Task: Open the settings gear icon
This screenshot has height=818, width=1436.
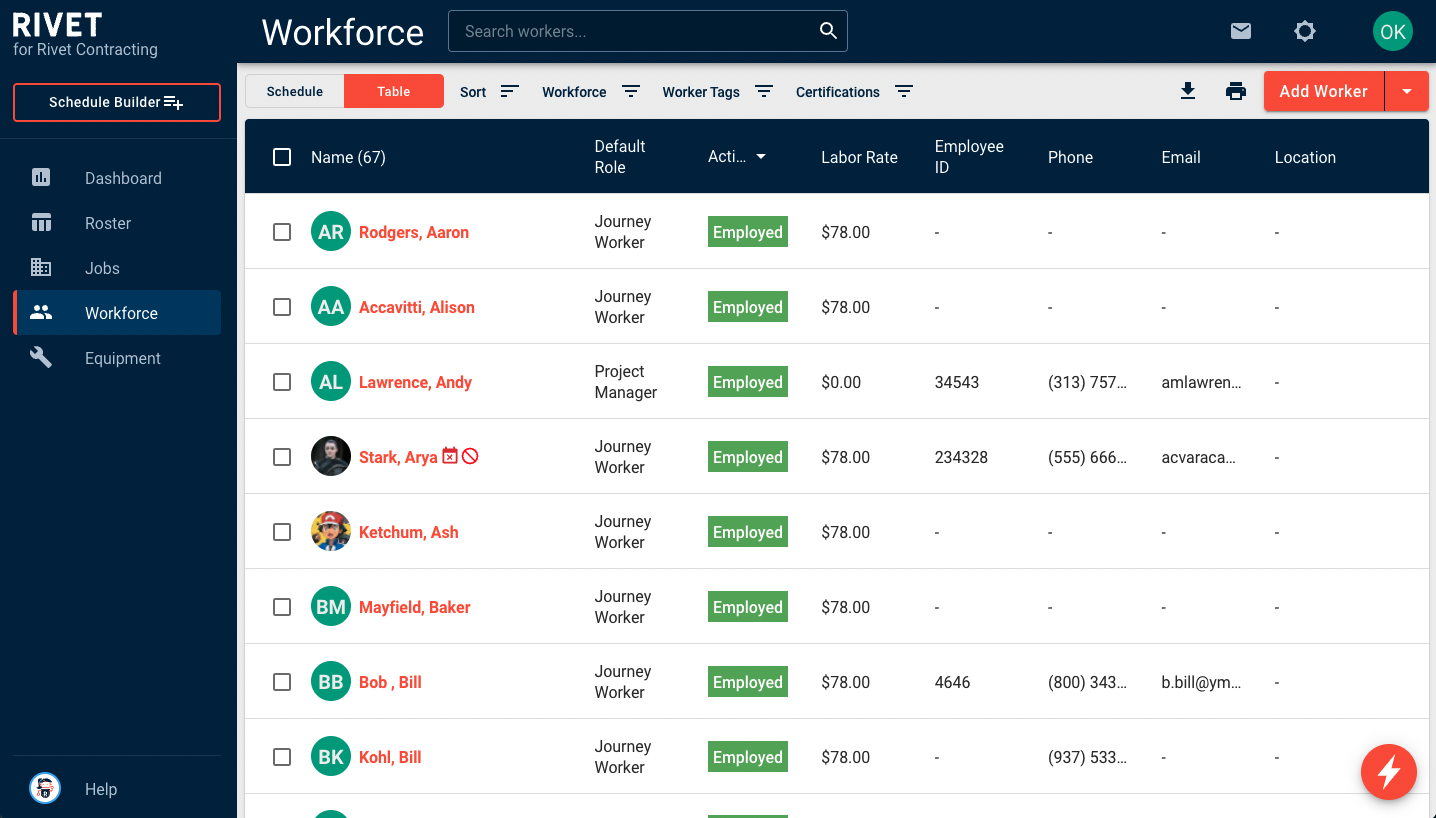Action: click(x=1305, y=31)
